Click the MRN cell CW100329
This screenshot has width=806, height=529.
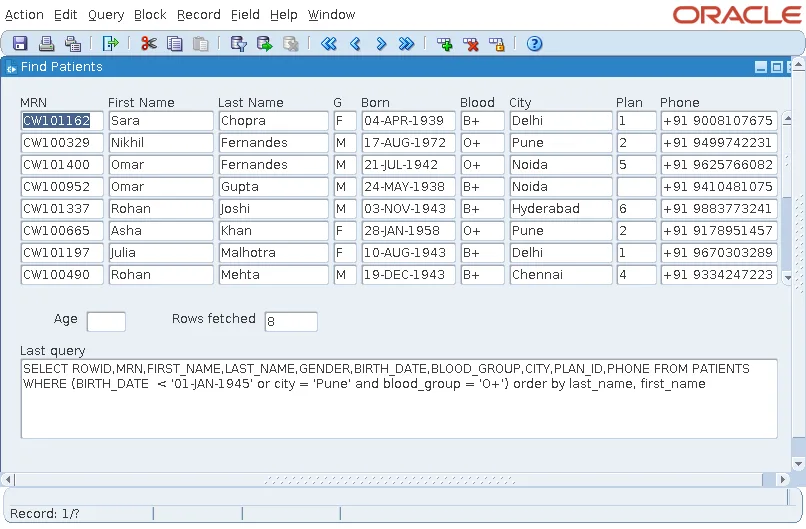pos(62,143)
